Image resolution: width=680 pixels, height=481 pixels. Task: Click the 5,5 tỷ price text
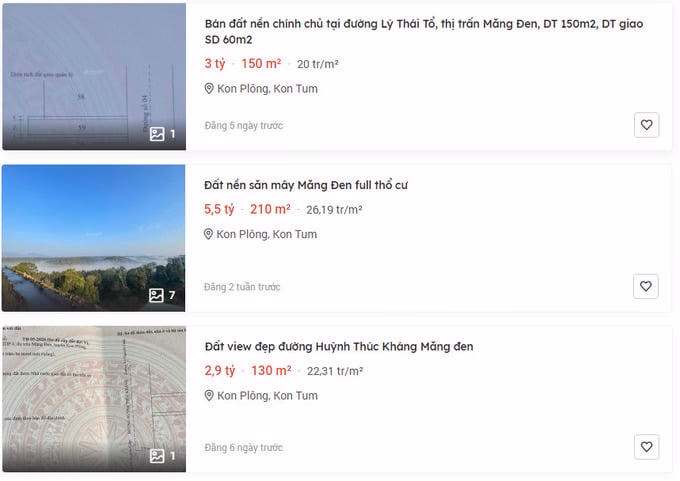[219, 209]
